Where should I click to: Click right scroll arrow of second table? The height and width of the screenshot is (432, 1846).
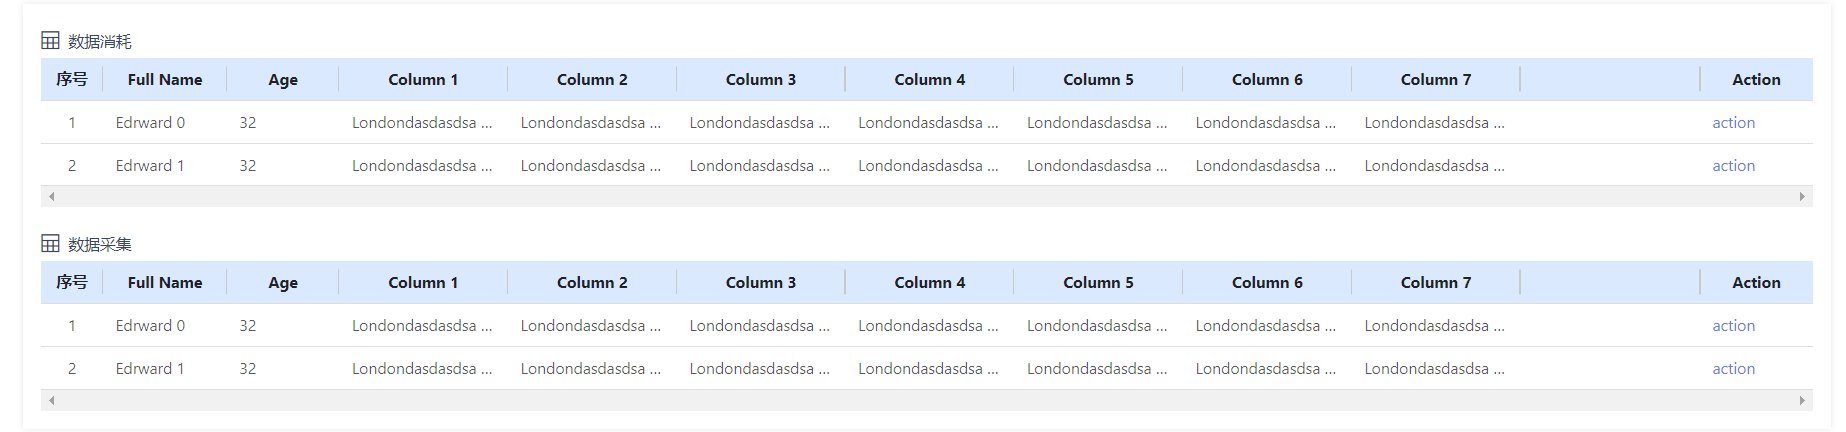(x=1802, y=400)
